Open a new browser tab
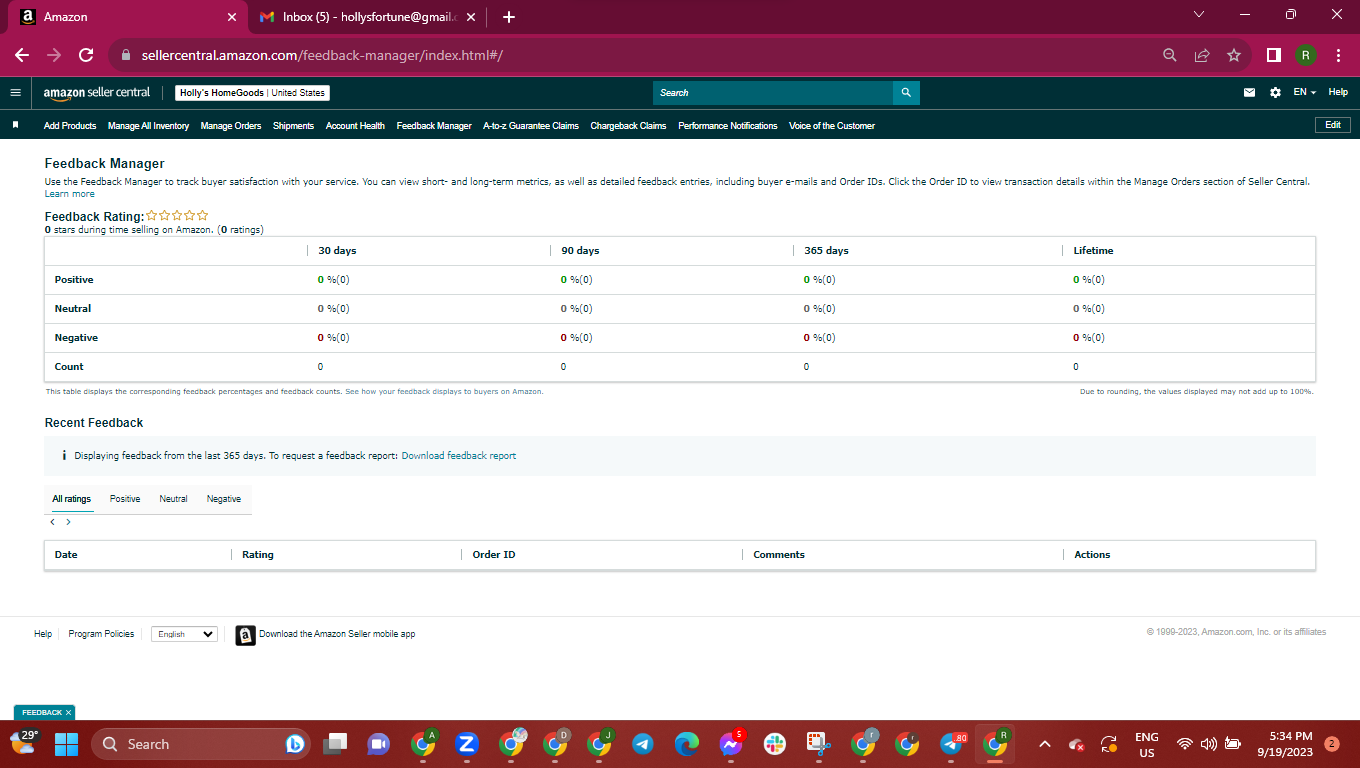 (509, 17)
